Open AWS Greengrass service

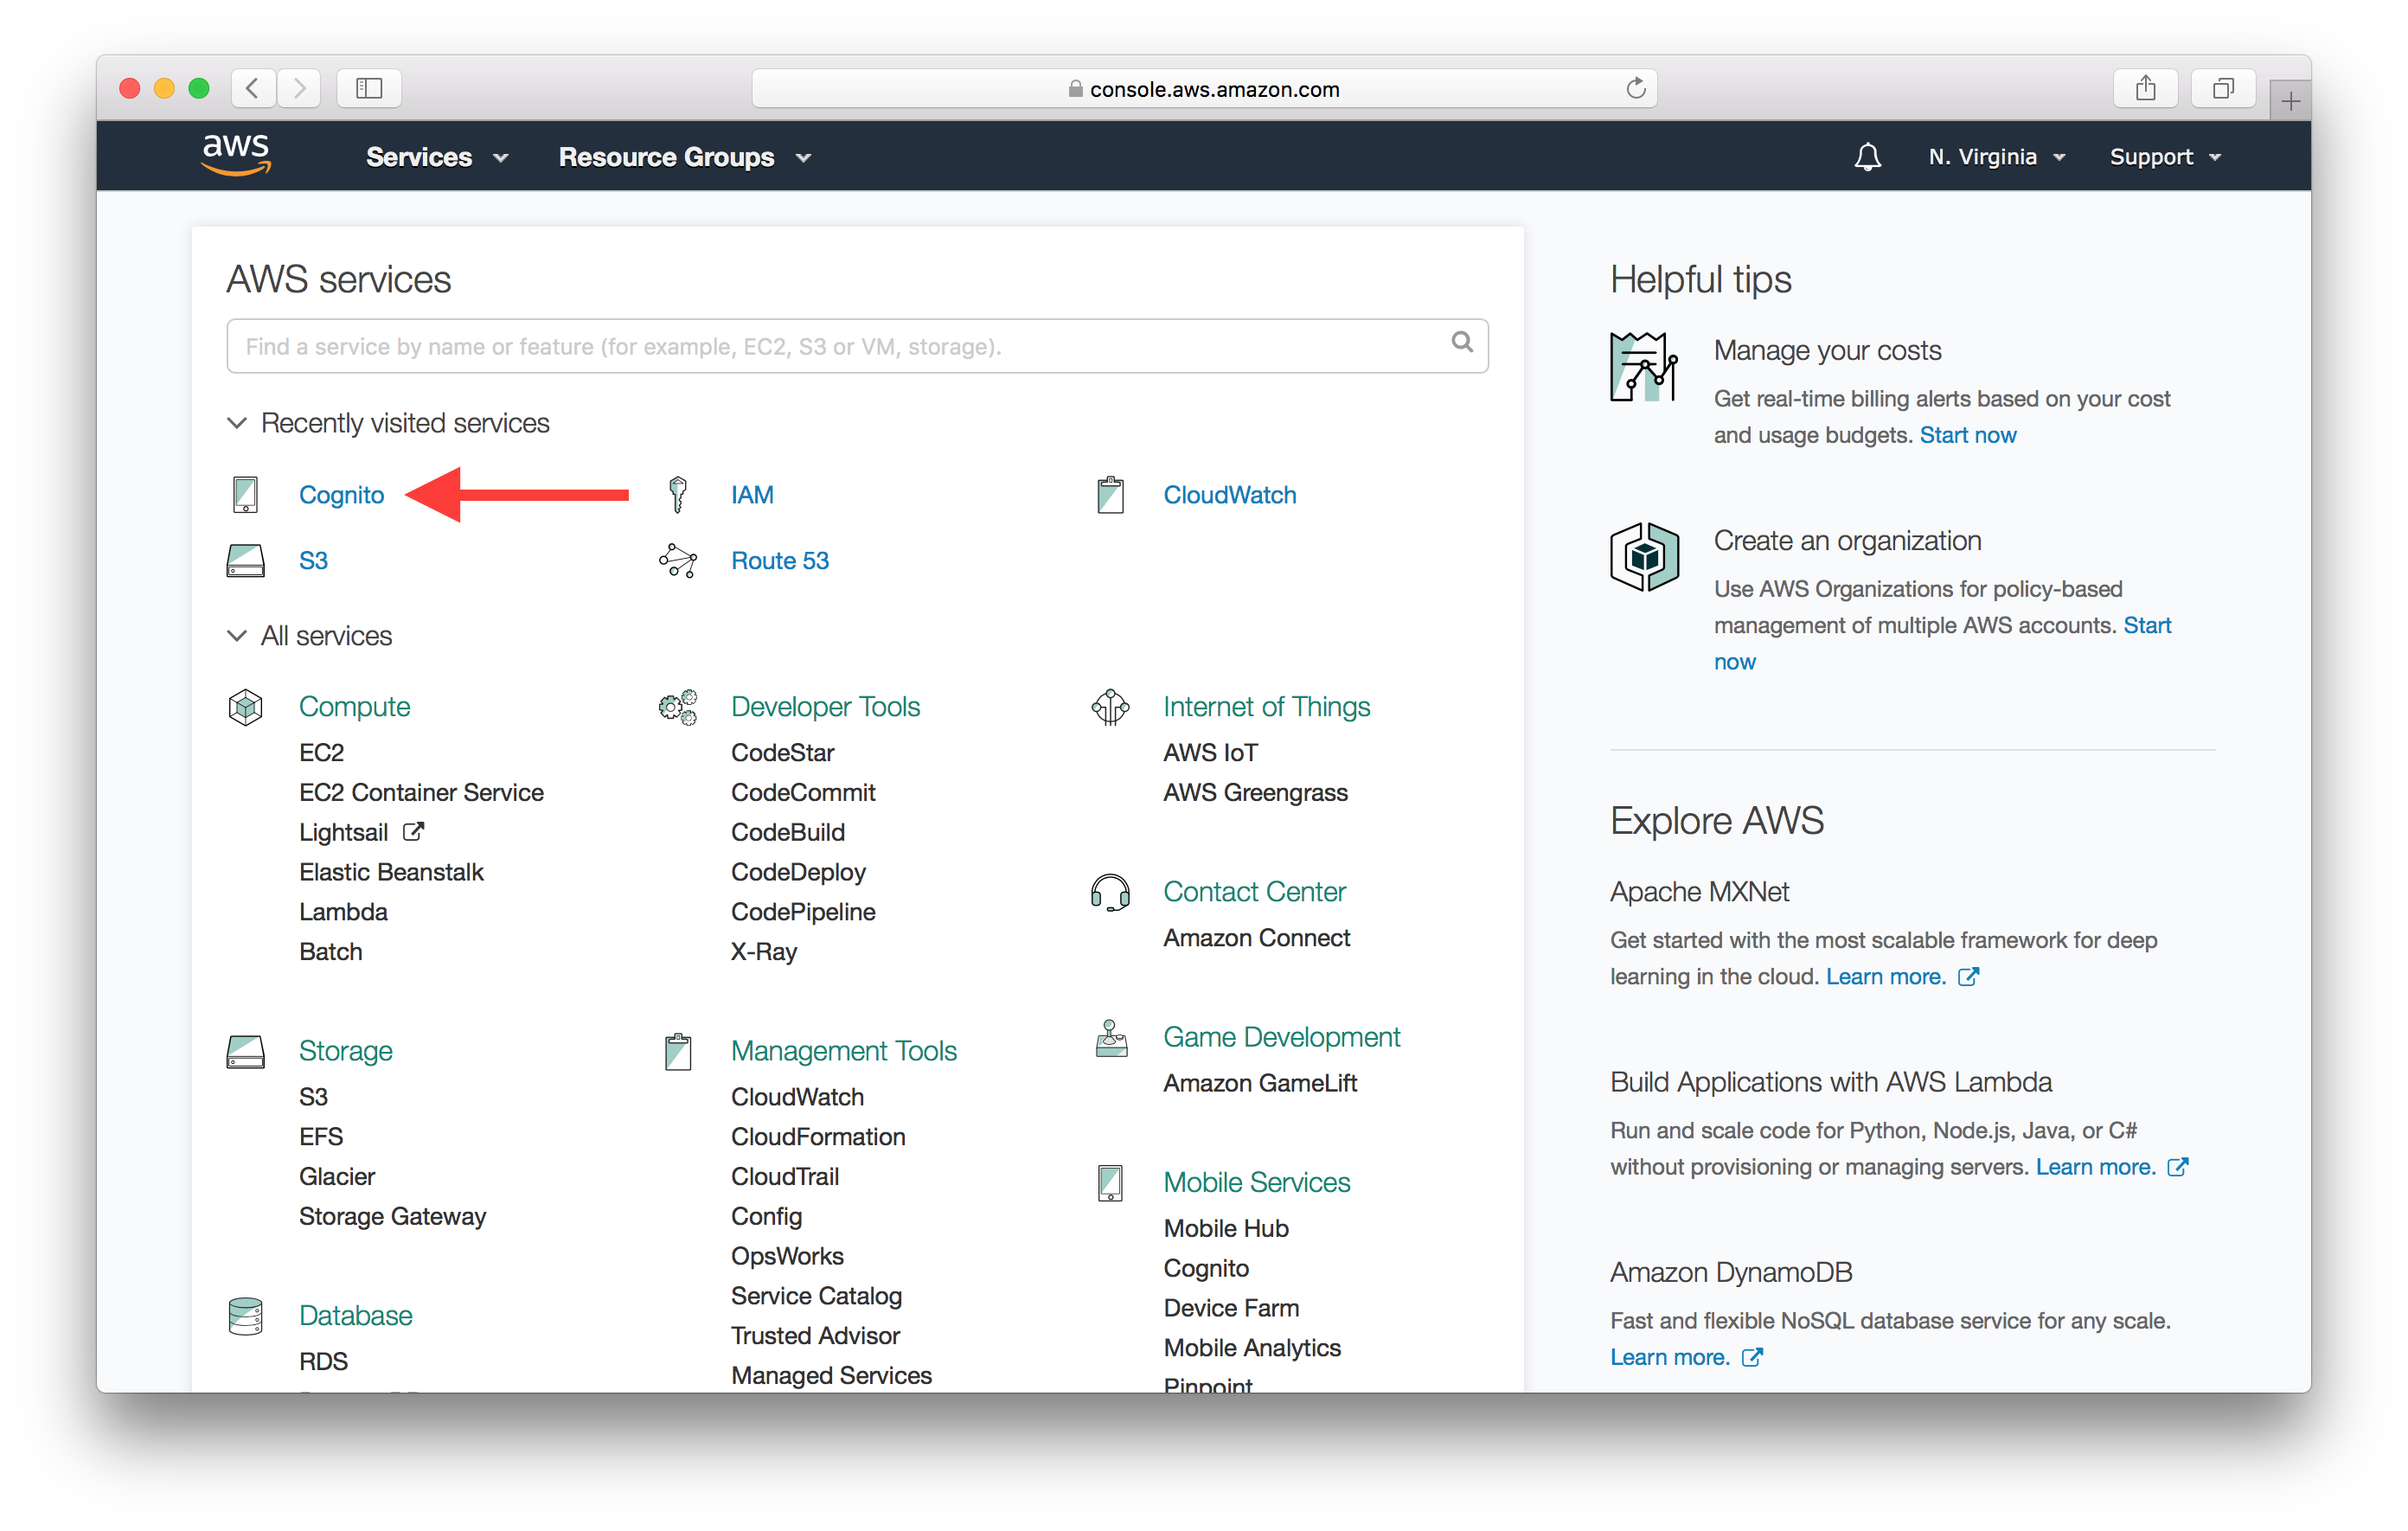tap(1255, 792)
